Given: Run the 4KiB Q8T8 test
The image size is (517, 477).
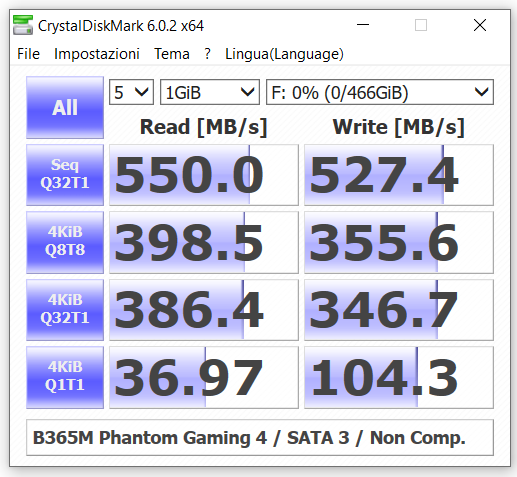Looking at the screenshot, I should point(65,242).
